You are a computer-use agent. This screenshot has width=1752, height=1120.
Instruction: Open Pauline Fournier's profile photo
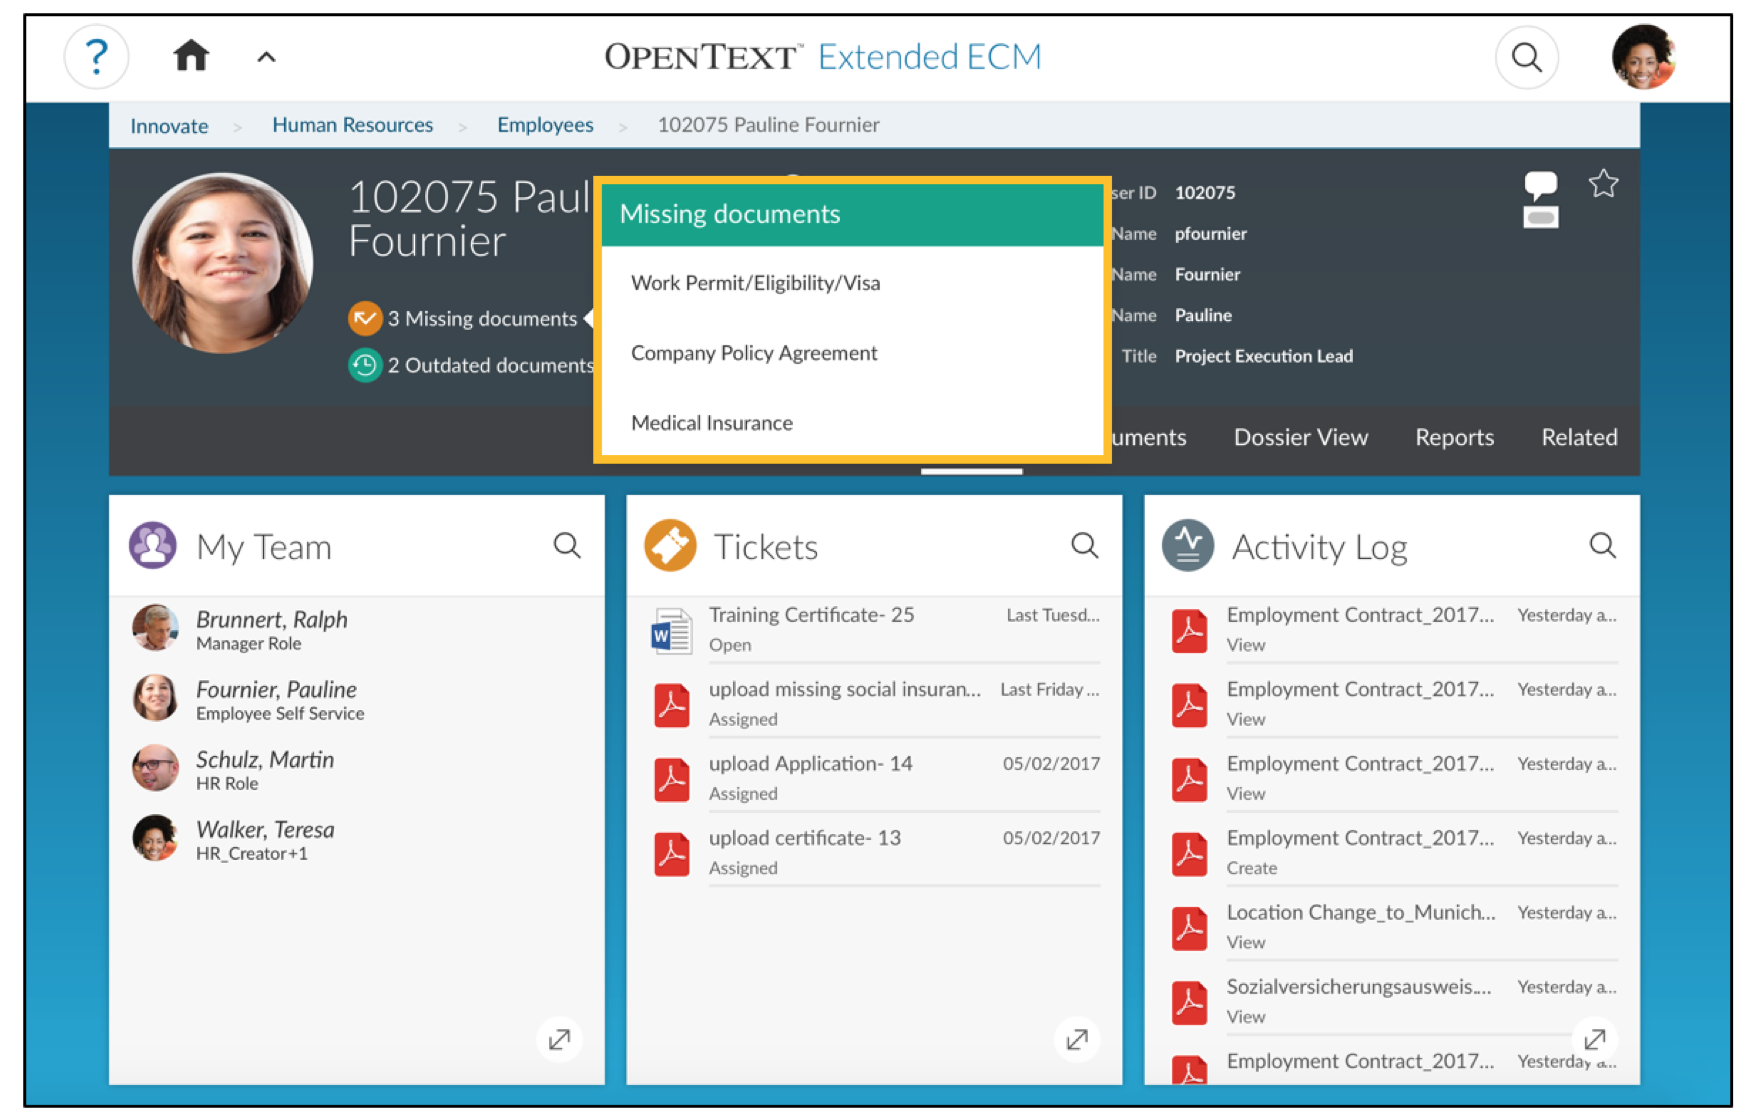222,263
